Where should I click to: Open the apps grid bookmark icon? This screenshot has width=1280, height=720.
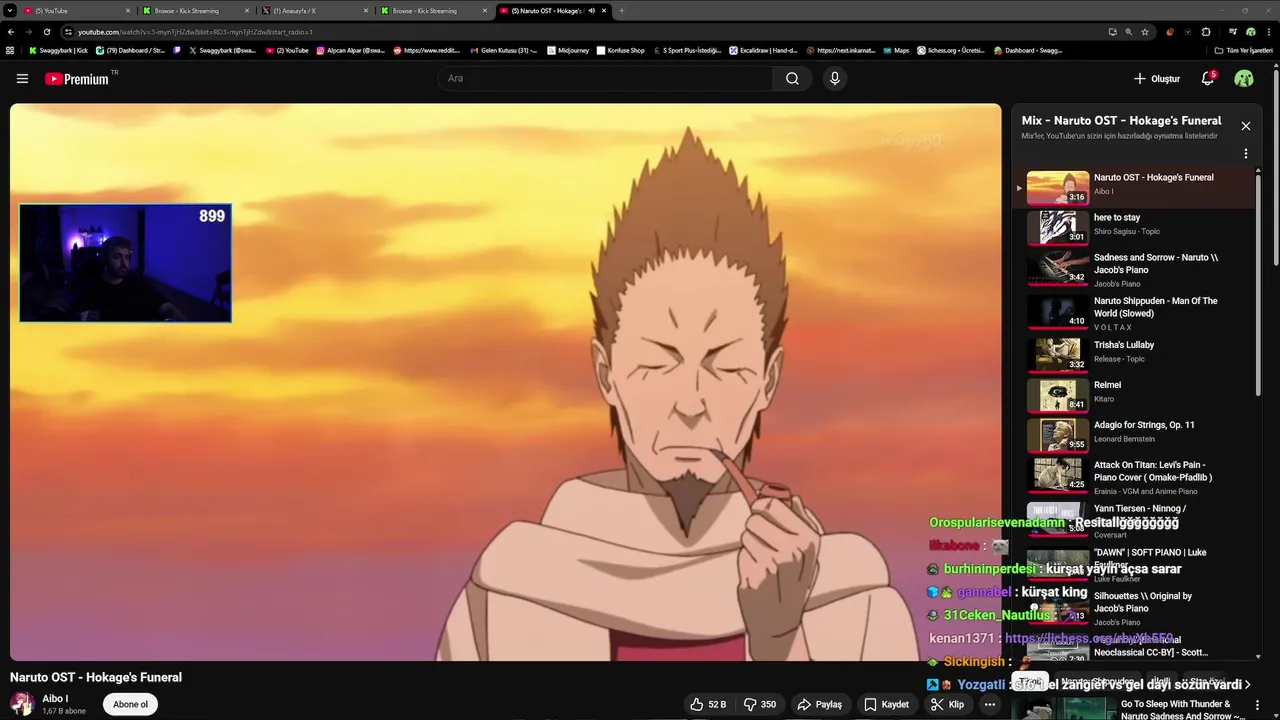(x=10, y=50)
